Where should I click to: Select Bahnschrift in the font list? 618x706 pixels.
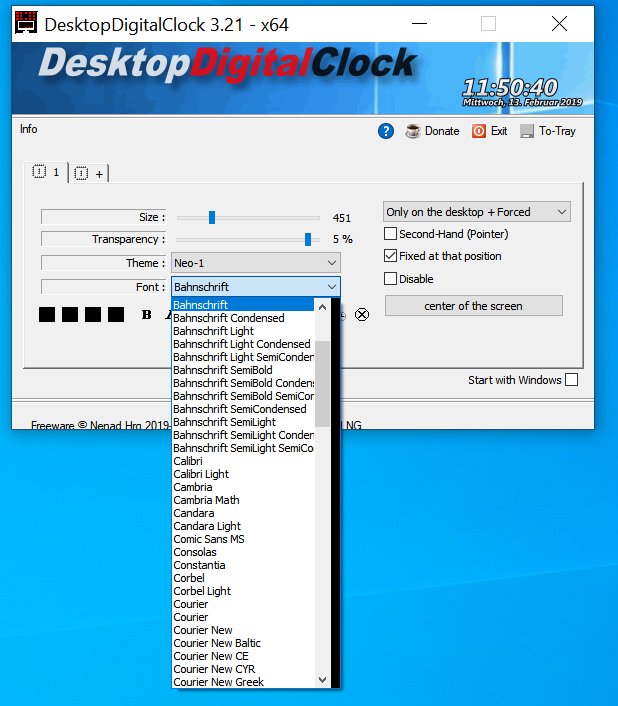(x=244, y=305)
